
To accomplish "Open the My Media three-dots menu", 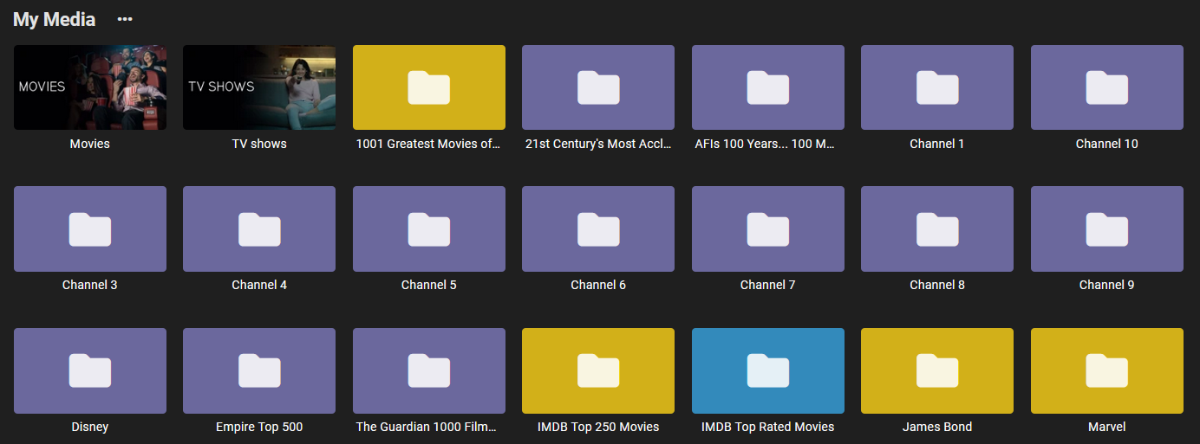I will coord(124,19).
